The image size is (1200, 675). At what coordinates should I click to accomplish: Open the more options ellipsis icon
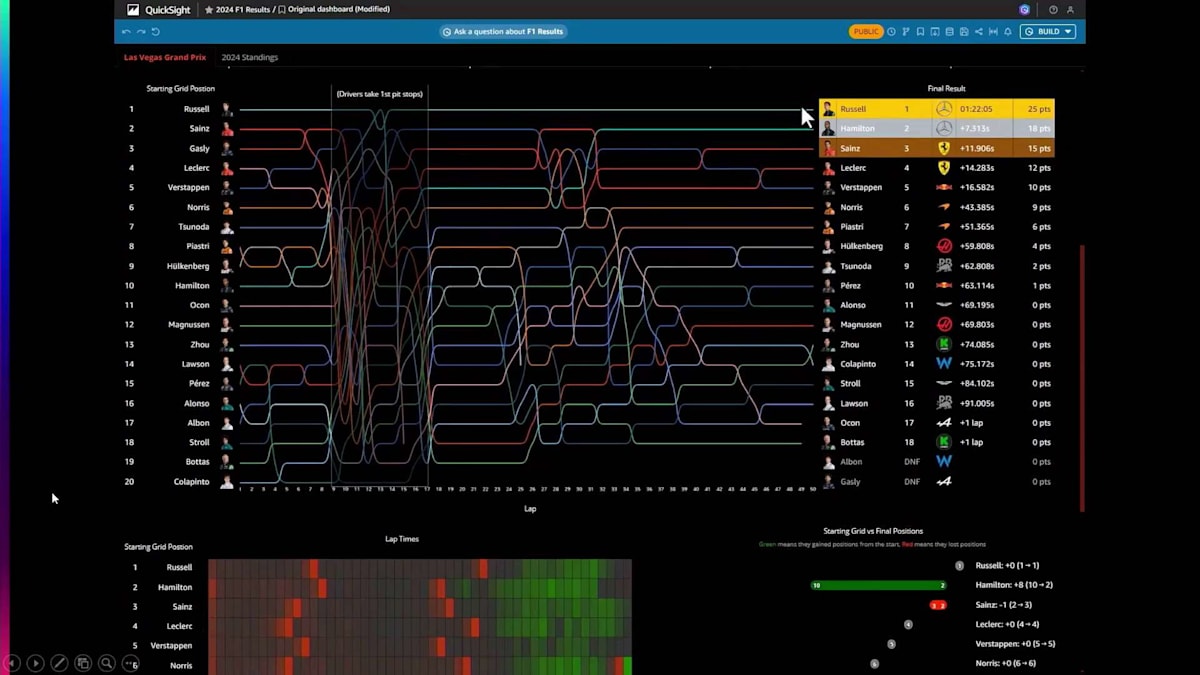pyautogui.click(x=130, y=663)
